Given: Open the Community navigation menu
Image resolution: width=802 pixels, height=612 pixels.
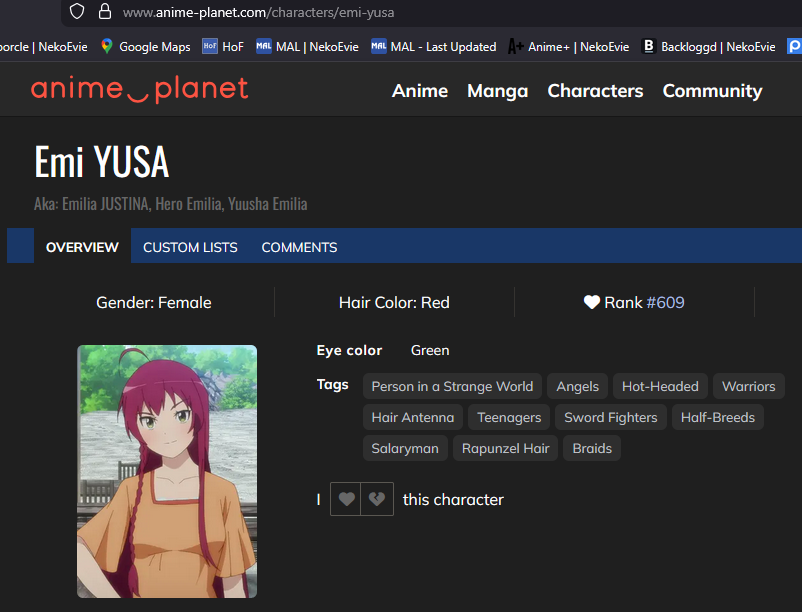Looking at the screenshot, I should pyautogui.click(x=712, y=90).
